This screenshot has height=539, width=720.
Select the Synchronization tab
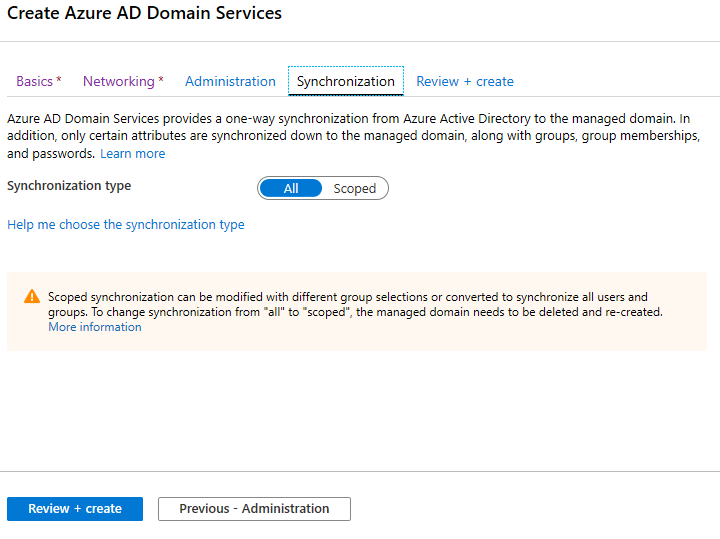tap(345, 81)
